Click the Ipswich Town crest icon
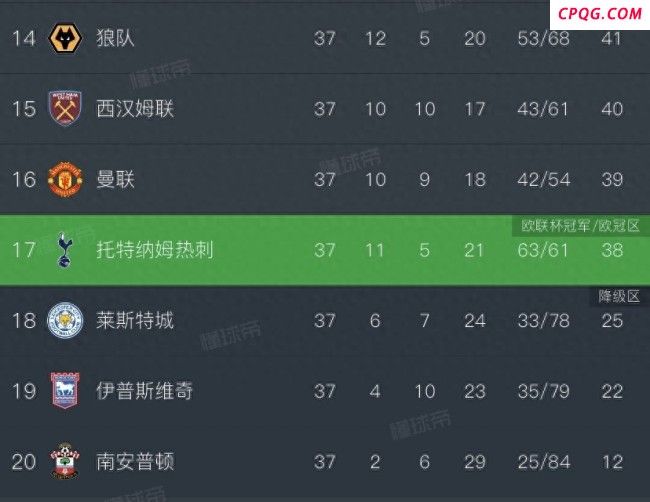Screen dimensions: 650x502 click(65, 390)
